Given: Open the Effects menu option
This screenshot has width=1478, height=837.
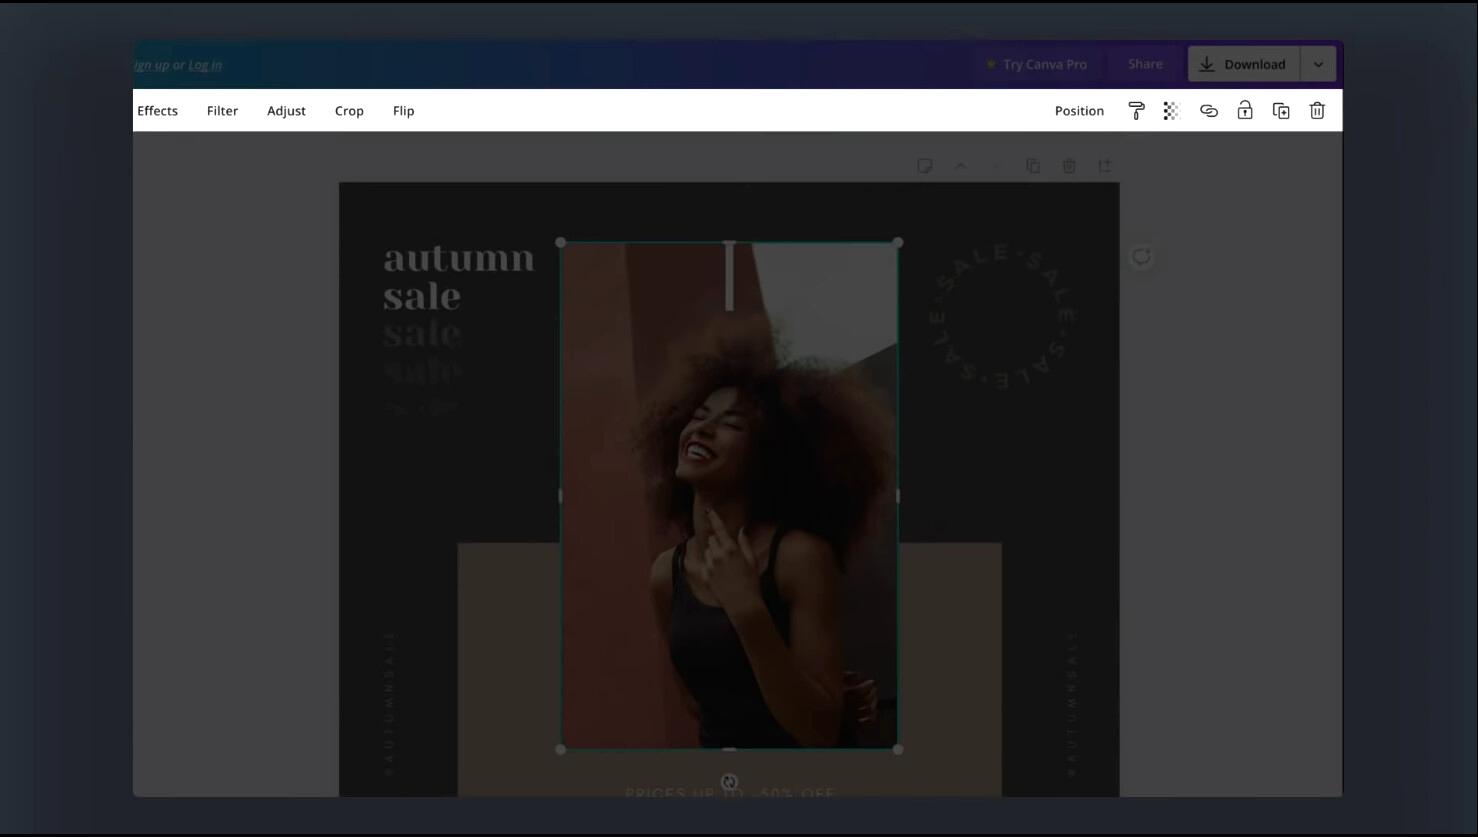Looking at the screenshot, I should (157, 111).
